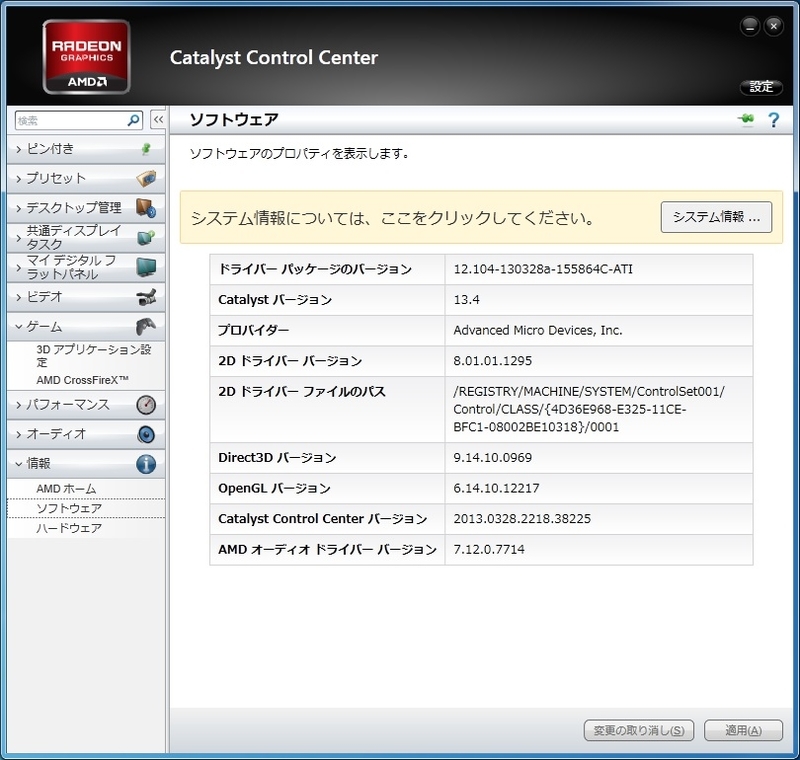
Task: Click the プリセット preset icon
Action: 146,179
